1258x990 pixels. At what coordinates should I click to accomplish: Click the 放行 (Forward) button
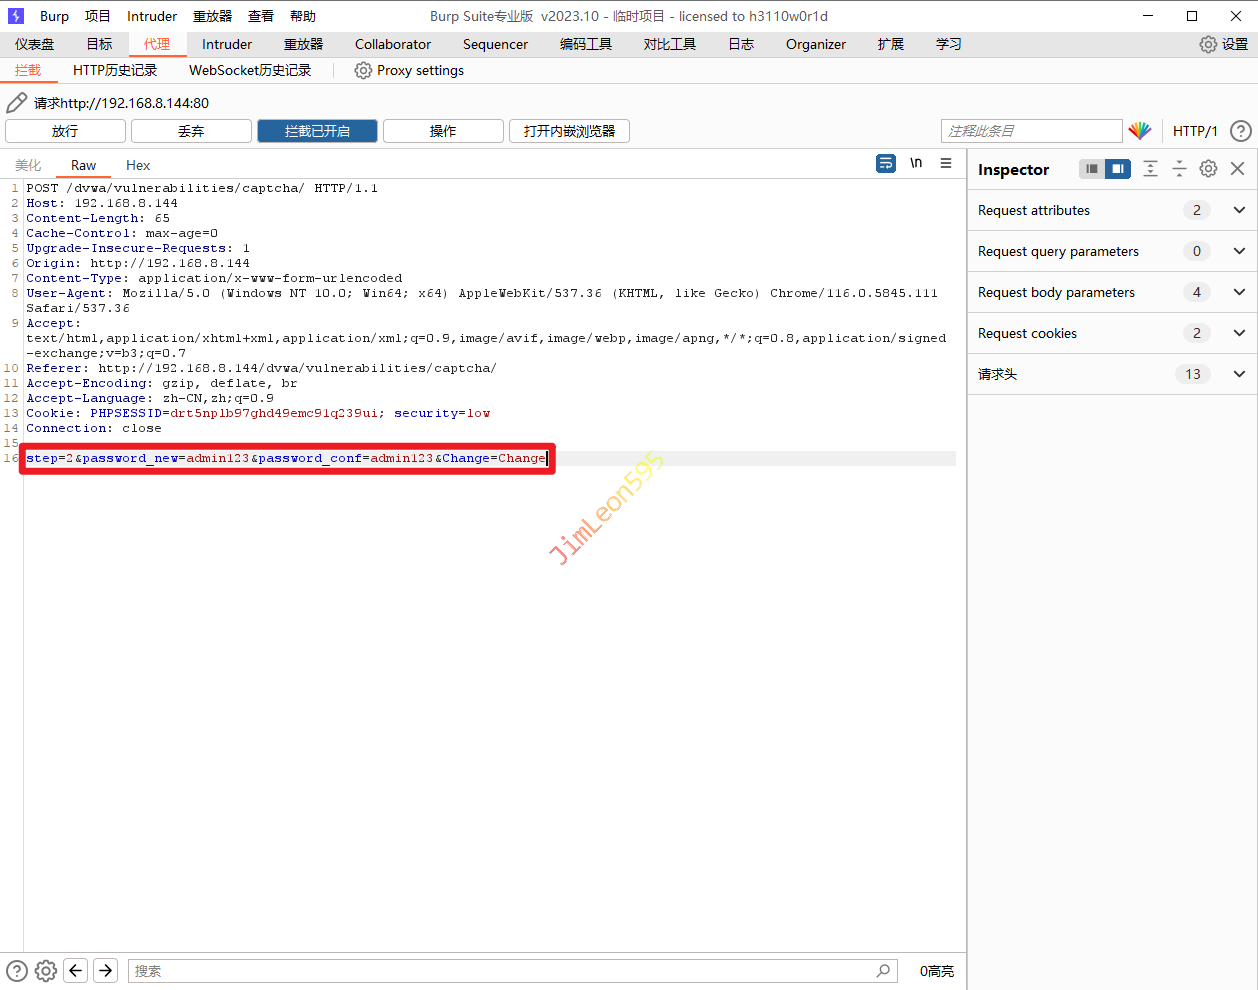(x=65, y=131)
